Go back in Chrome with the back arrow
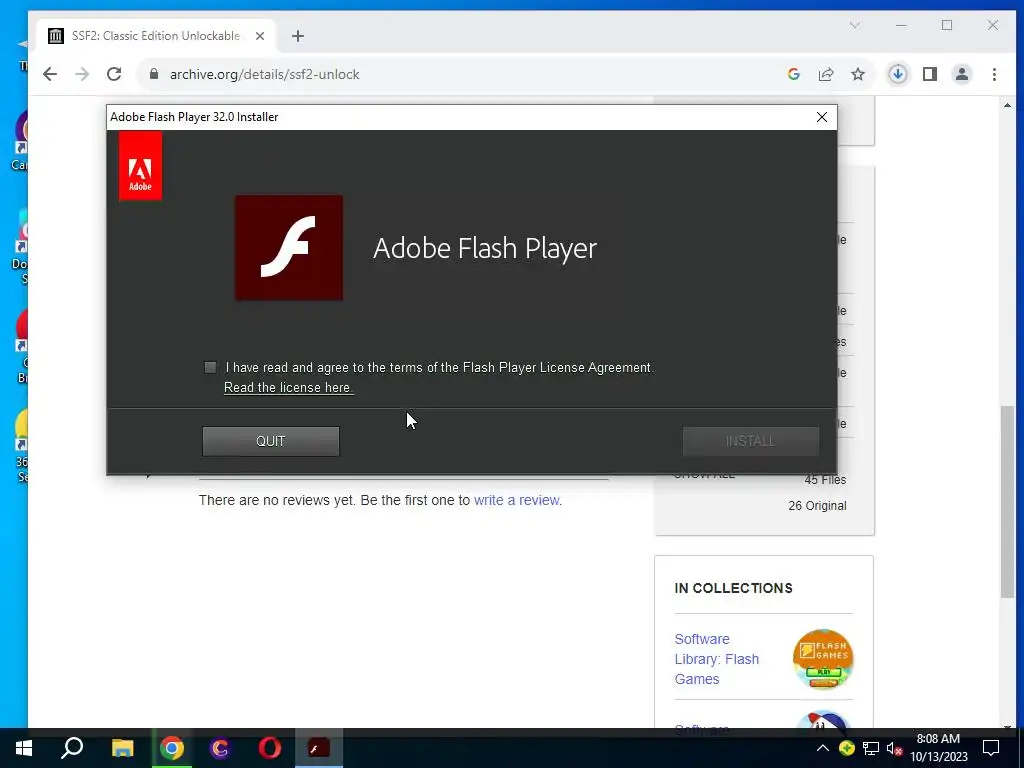 pos(50,74)
